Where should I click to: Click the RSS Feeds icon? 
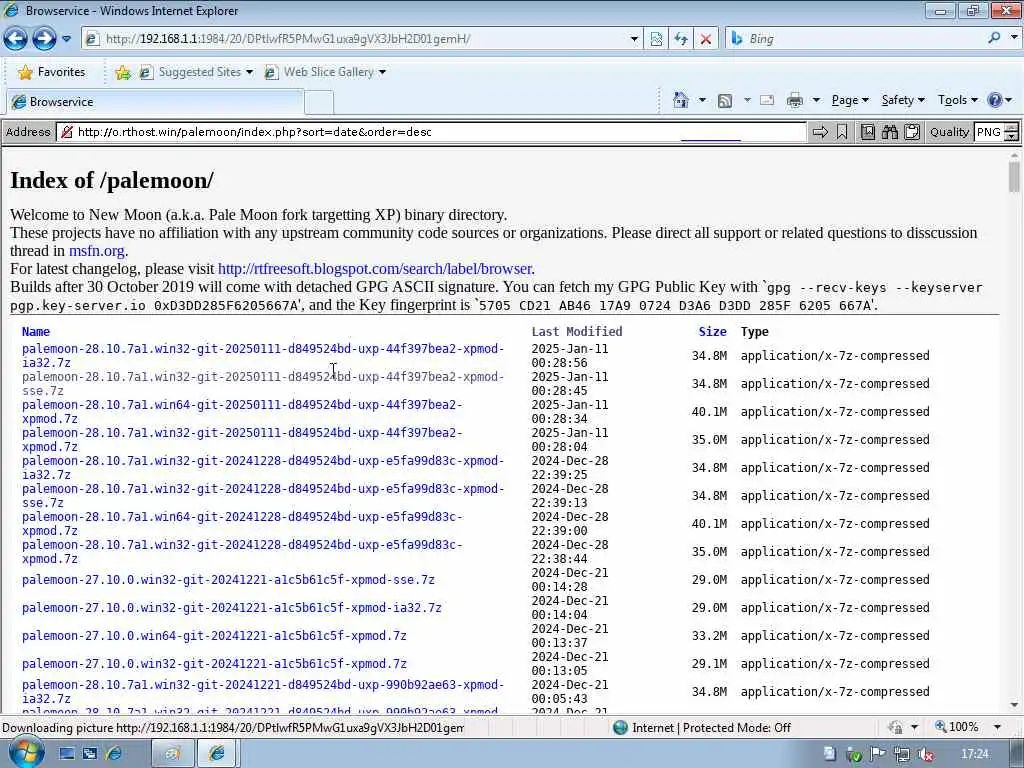[x=725, y=101]
